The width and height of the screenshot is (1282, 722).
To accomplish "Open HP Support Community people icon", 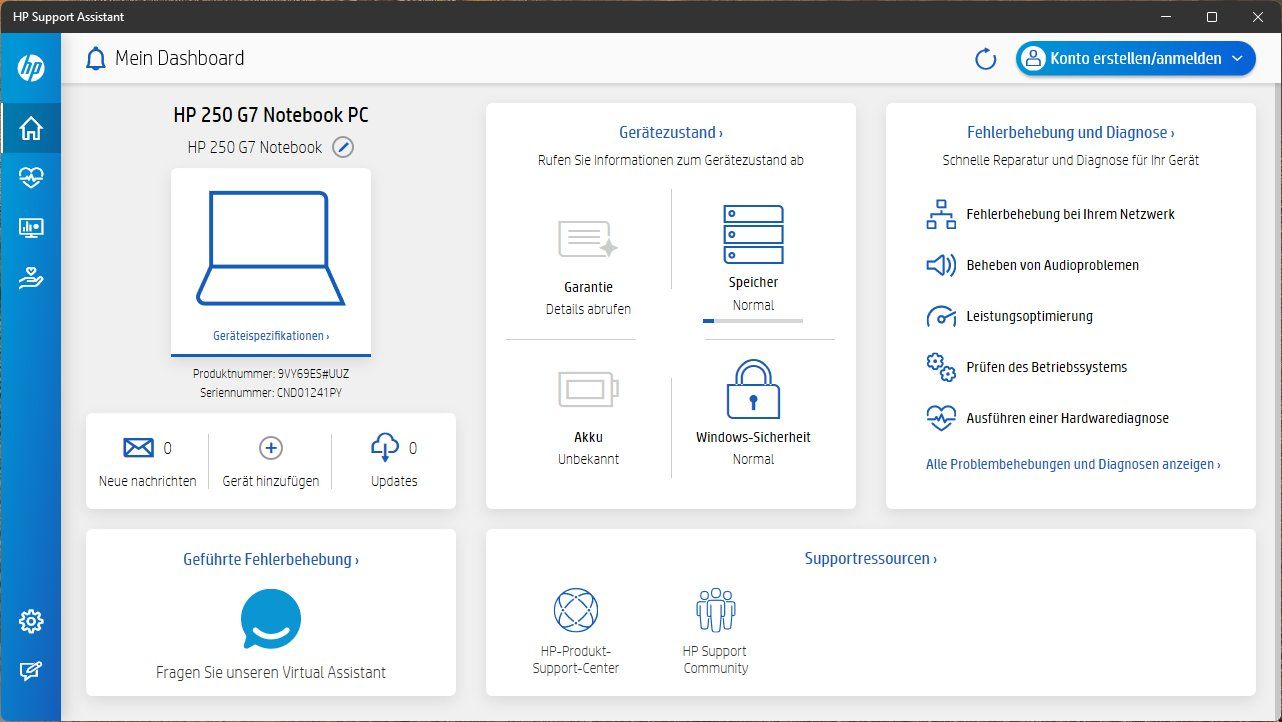I will click(x=715, y=609).
